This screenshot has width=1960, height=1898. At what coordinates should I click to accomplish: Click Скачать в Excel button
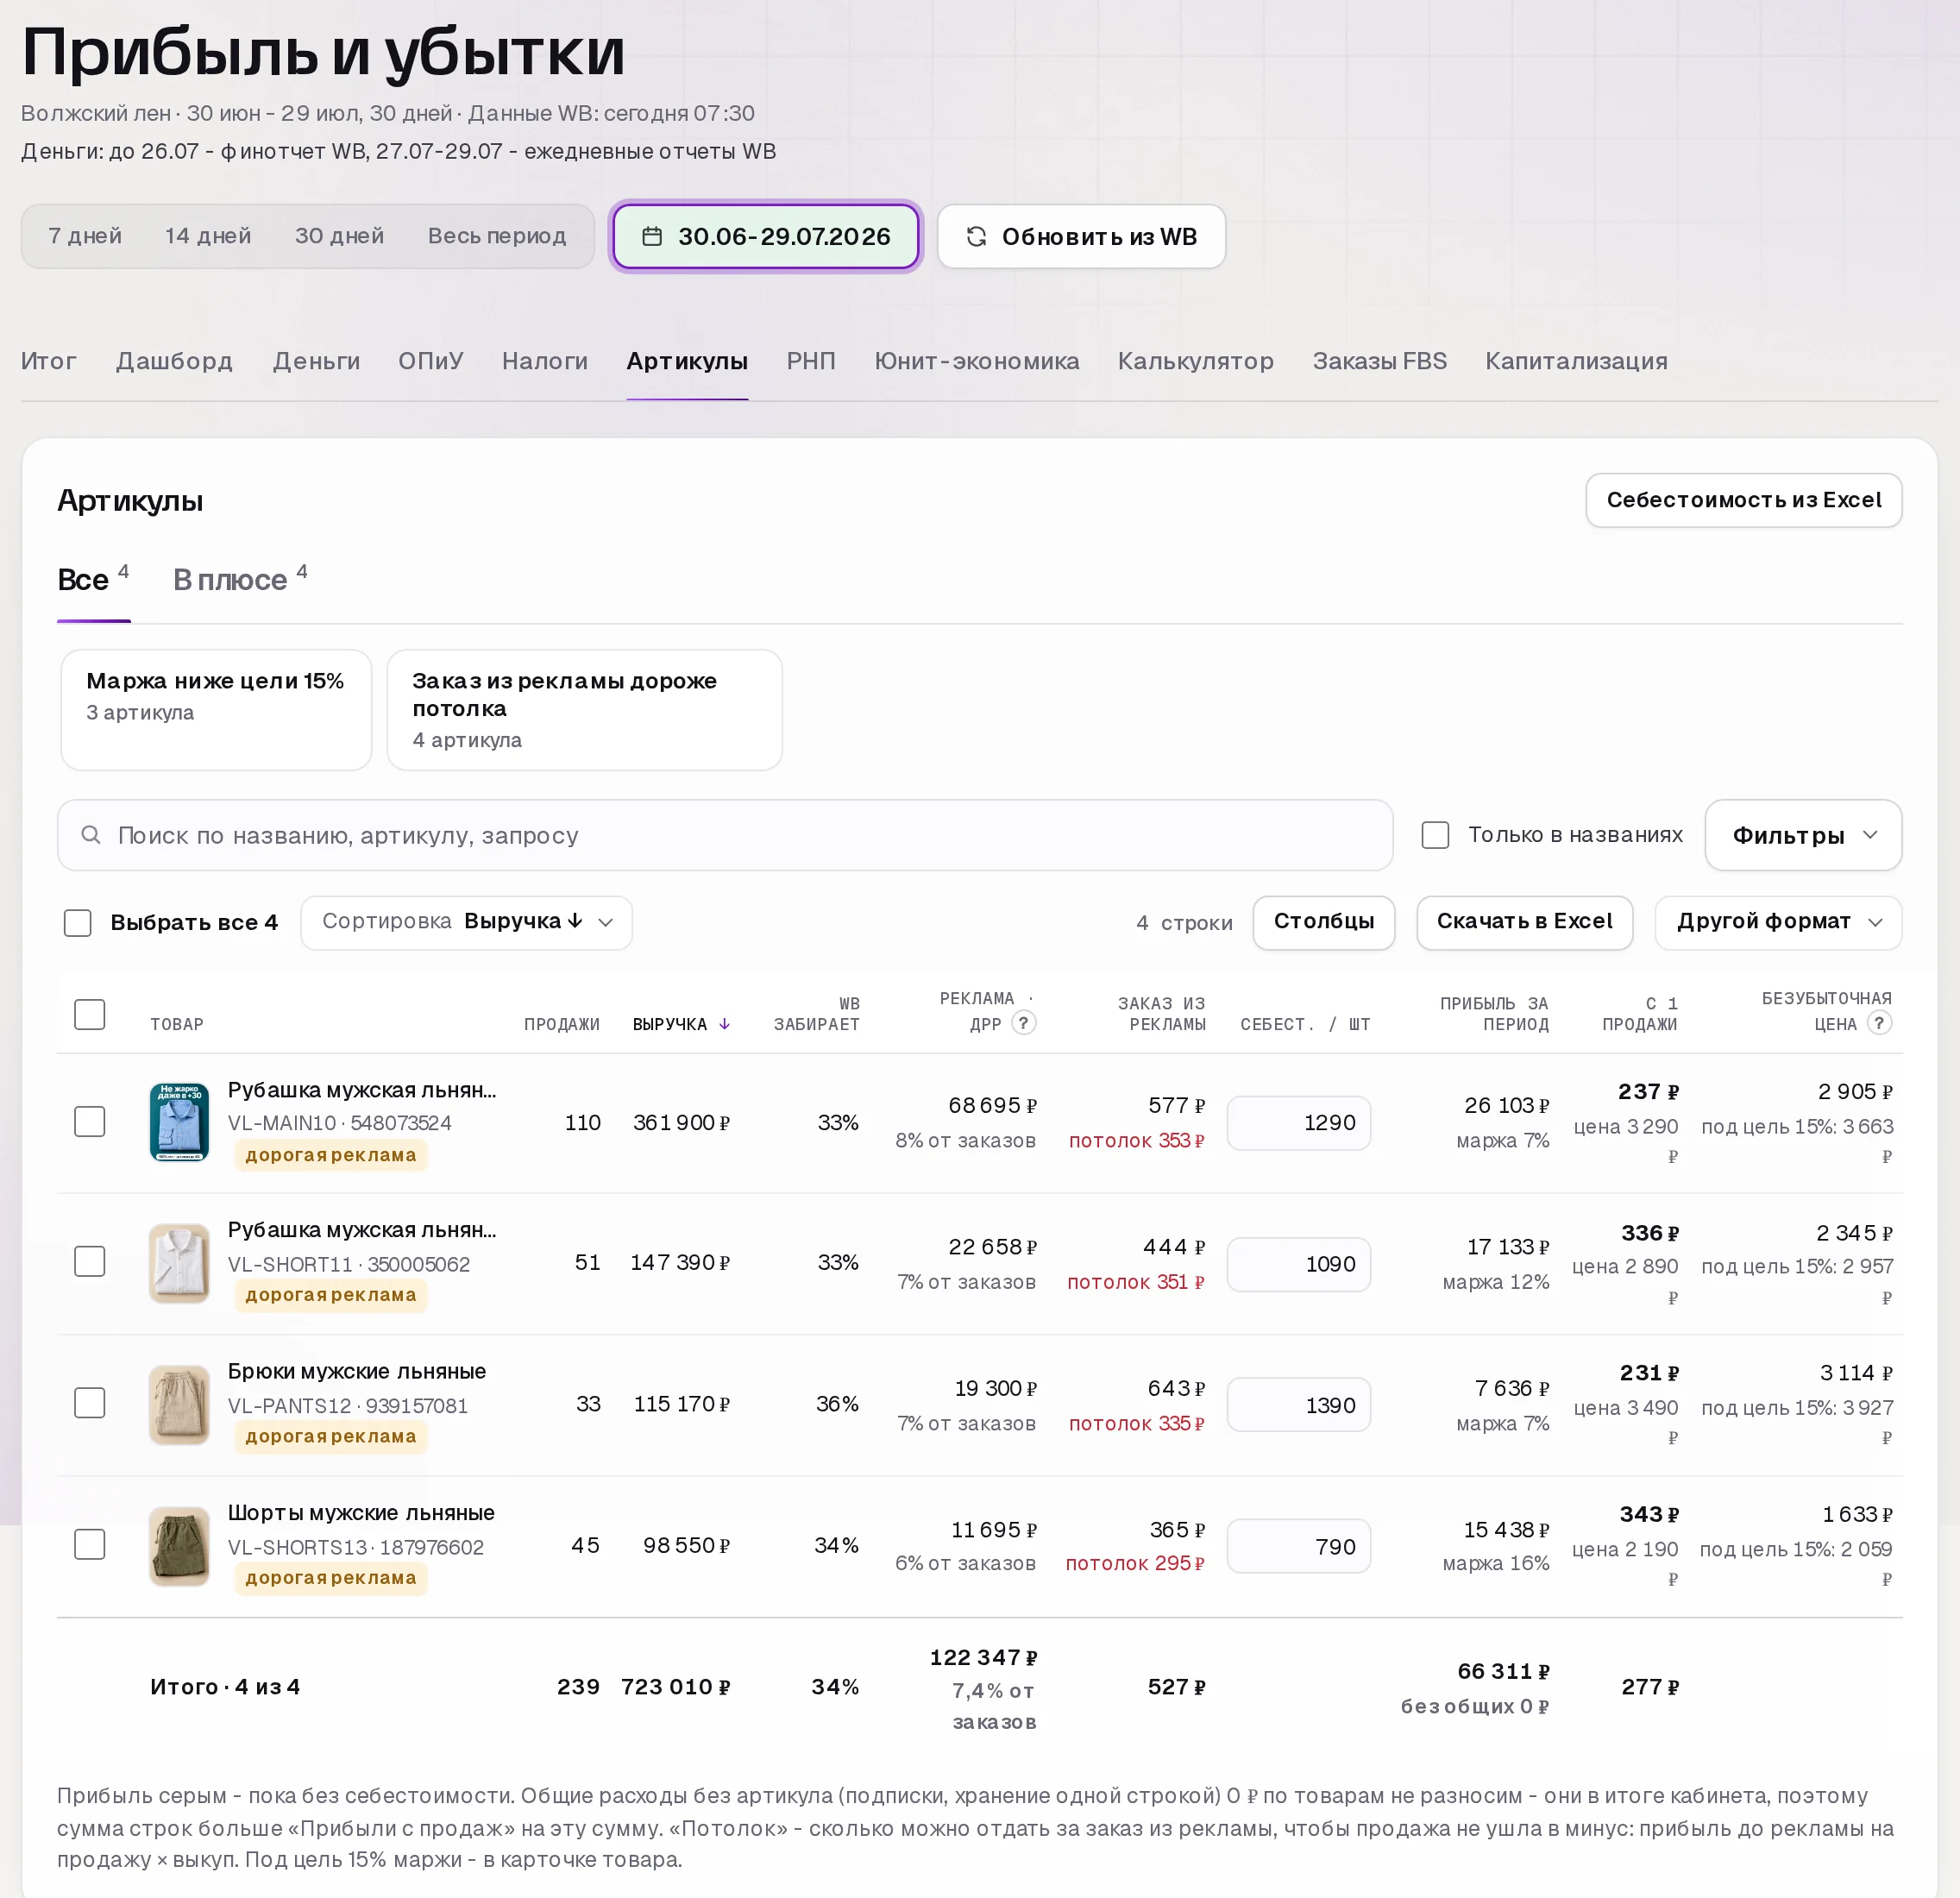click(x=1524, y=922)
